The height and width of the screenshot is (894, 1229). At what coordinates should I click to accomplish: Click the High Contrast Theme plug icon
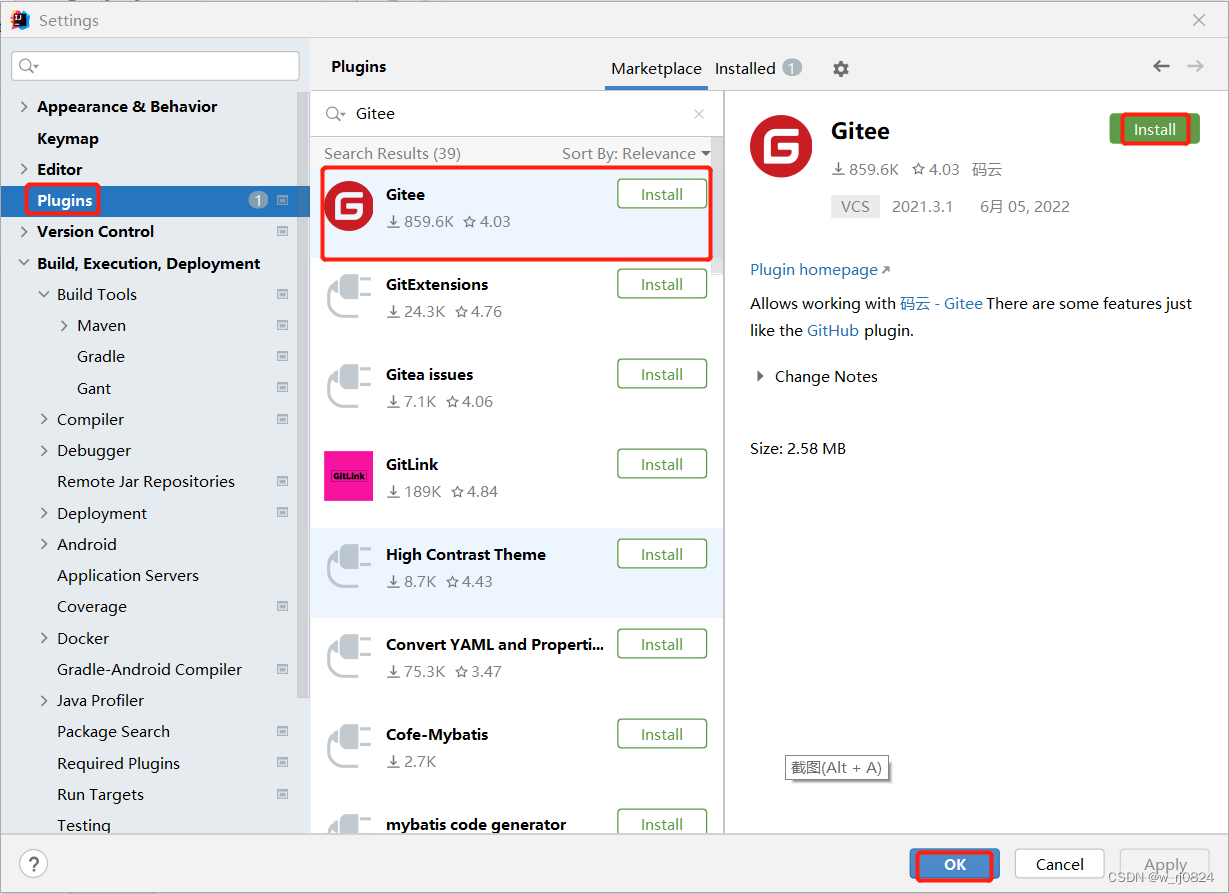(x=349, y=567)
